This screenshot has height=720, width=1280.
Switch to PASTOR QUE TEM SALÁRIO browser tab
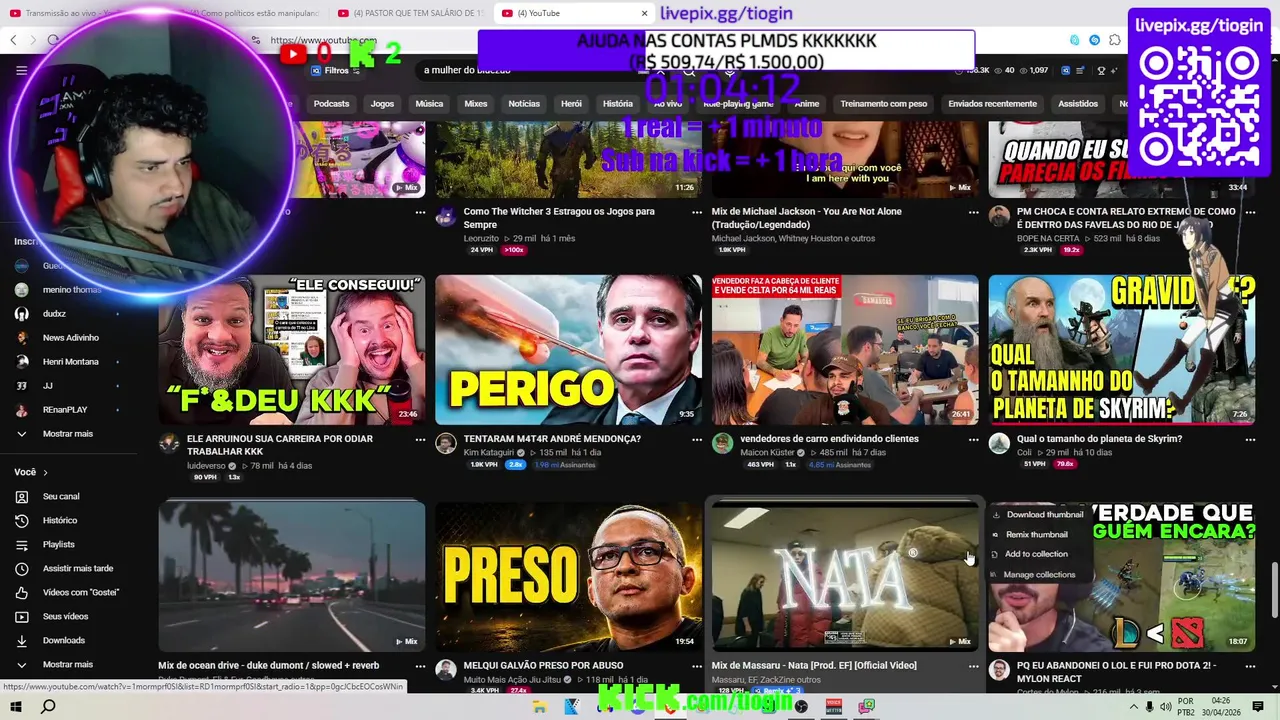point(410,13)
